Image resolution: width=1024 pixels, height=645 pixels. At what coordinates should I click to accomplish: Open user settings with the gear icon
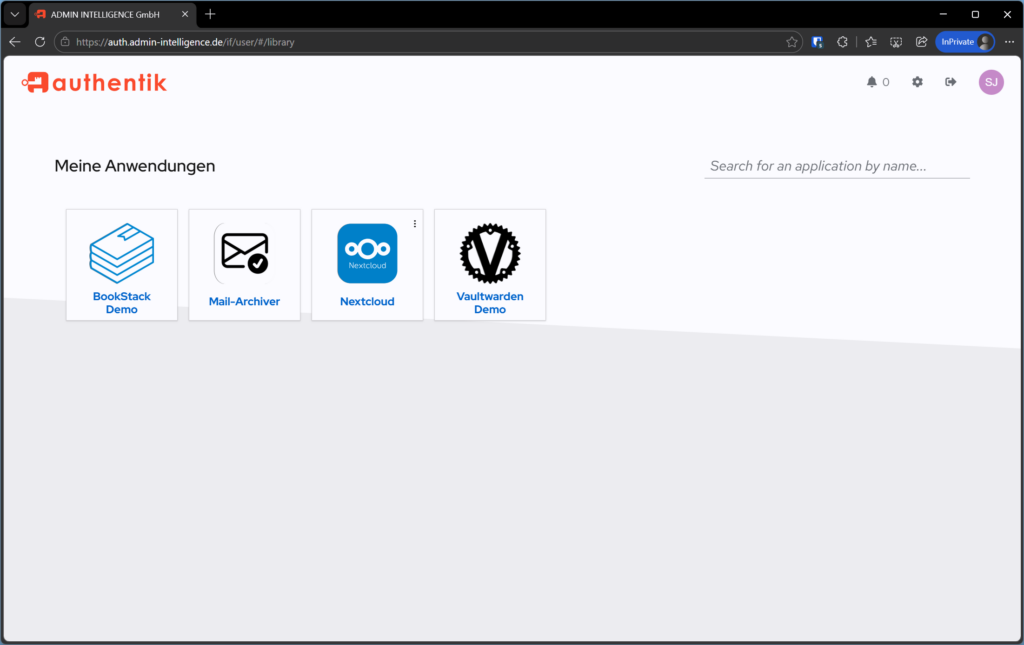pos(917,82)
